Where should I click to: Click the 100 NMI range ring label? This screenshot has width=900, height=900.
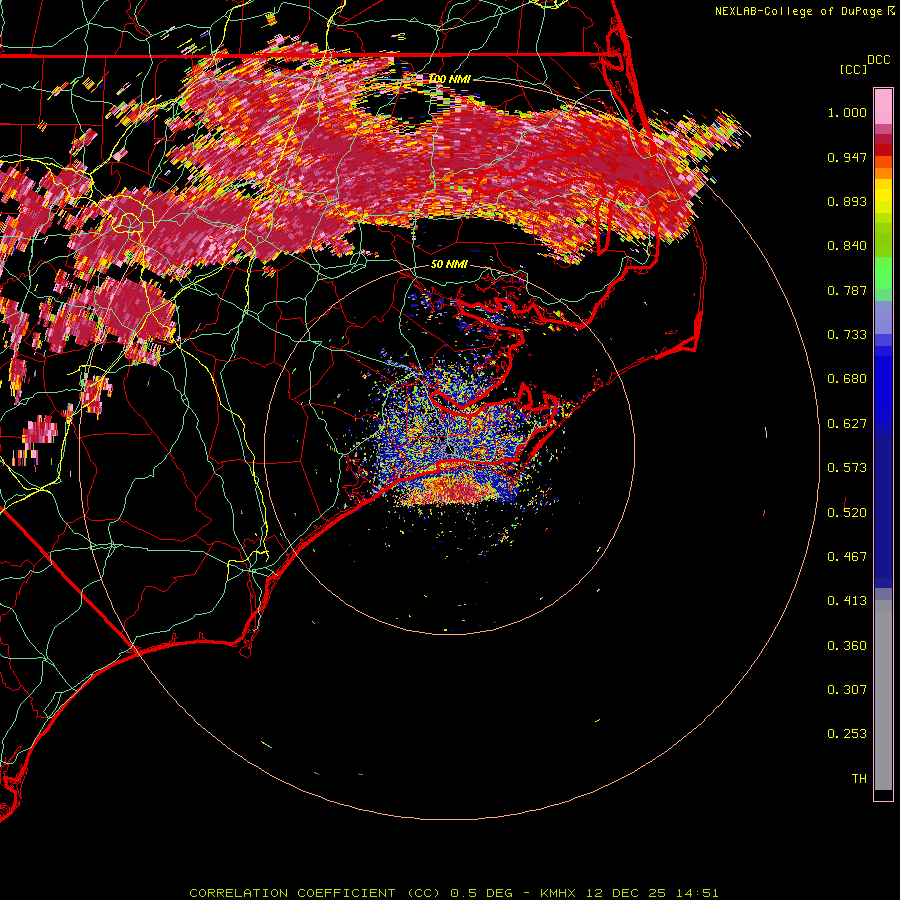coord(450,79)
